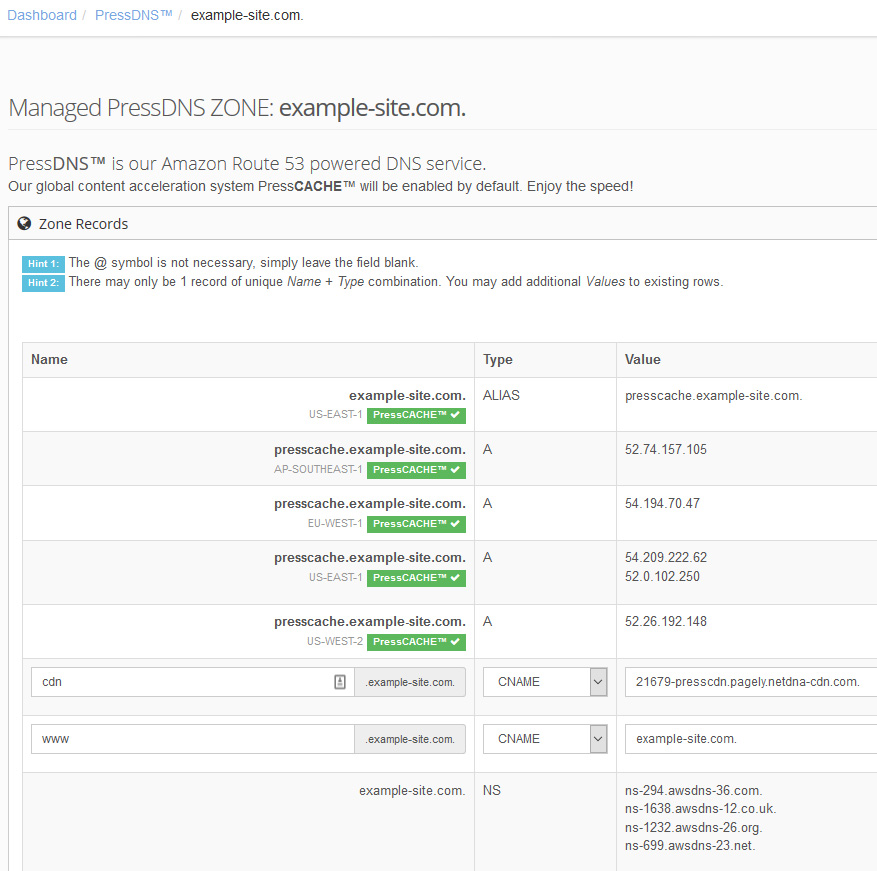Select the IP value 52.26.192.148
Screen dimensions: 877x871
tap(666, 622)
